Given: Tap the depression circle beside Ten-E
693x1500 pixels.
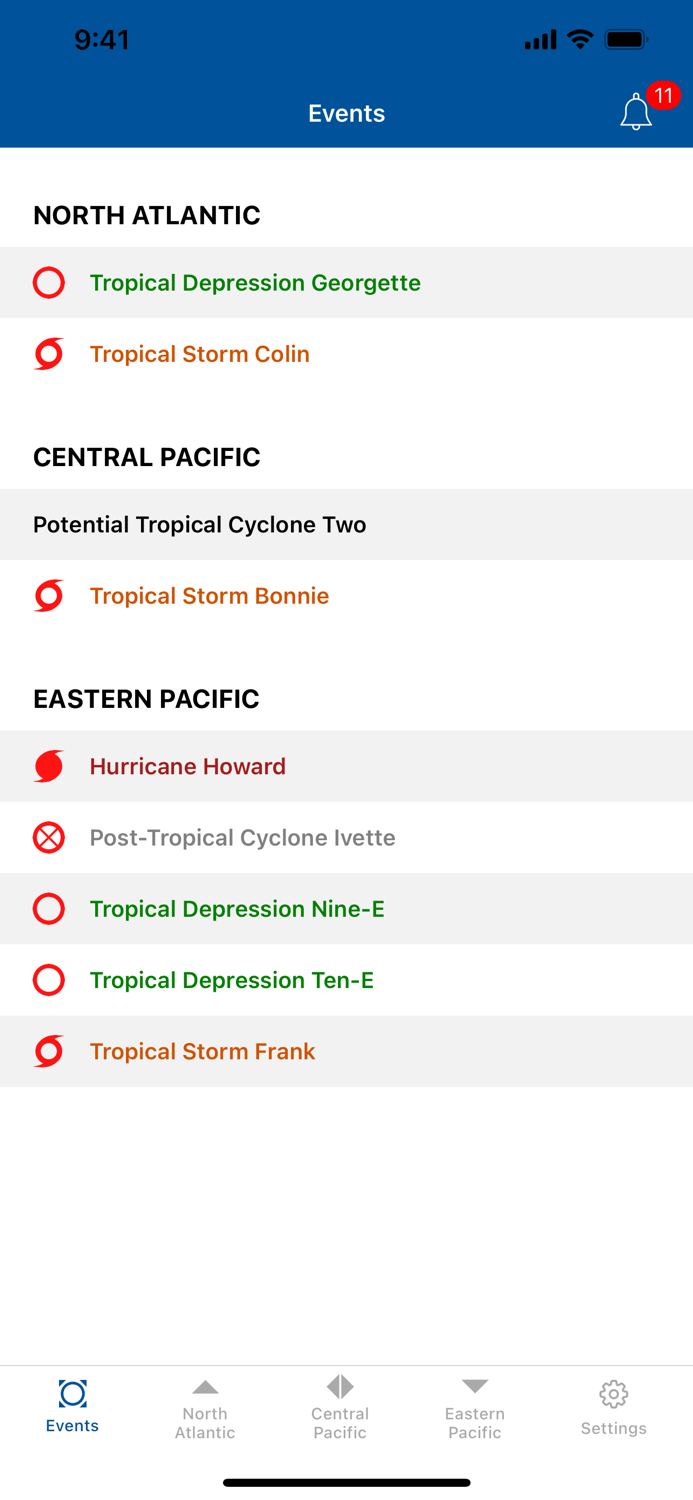Looking at the screenshot, I should (x=48, y=980).
